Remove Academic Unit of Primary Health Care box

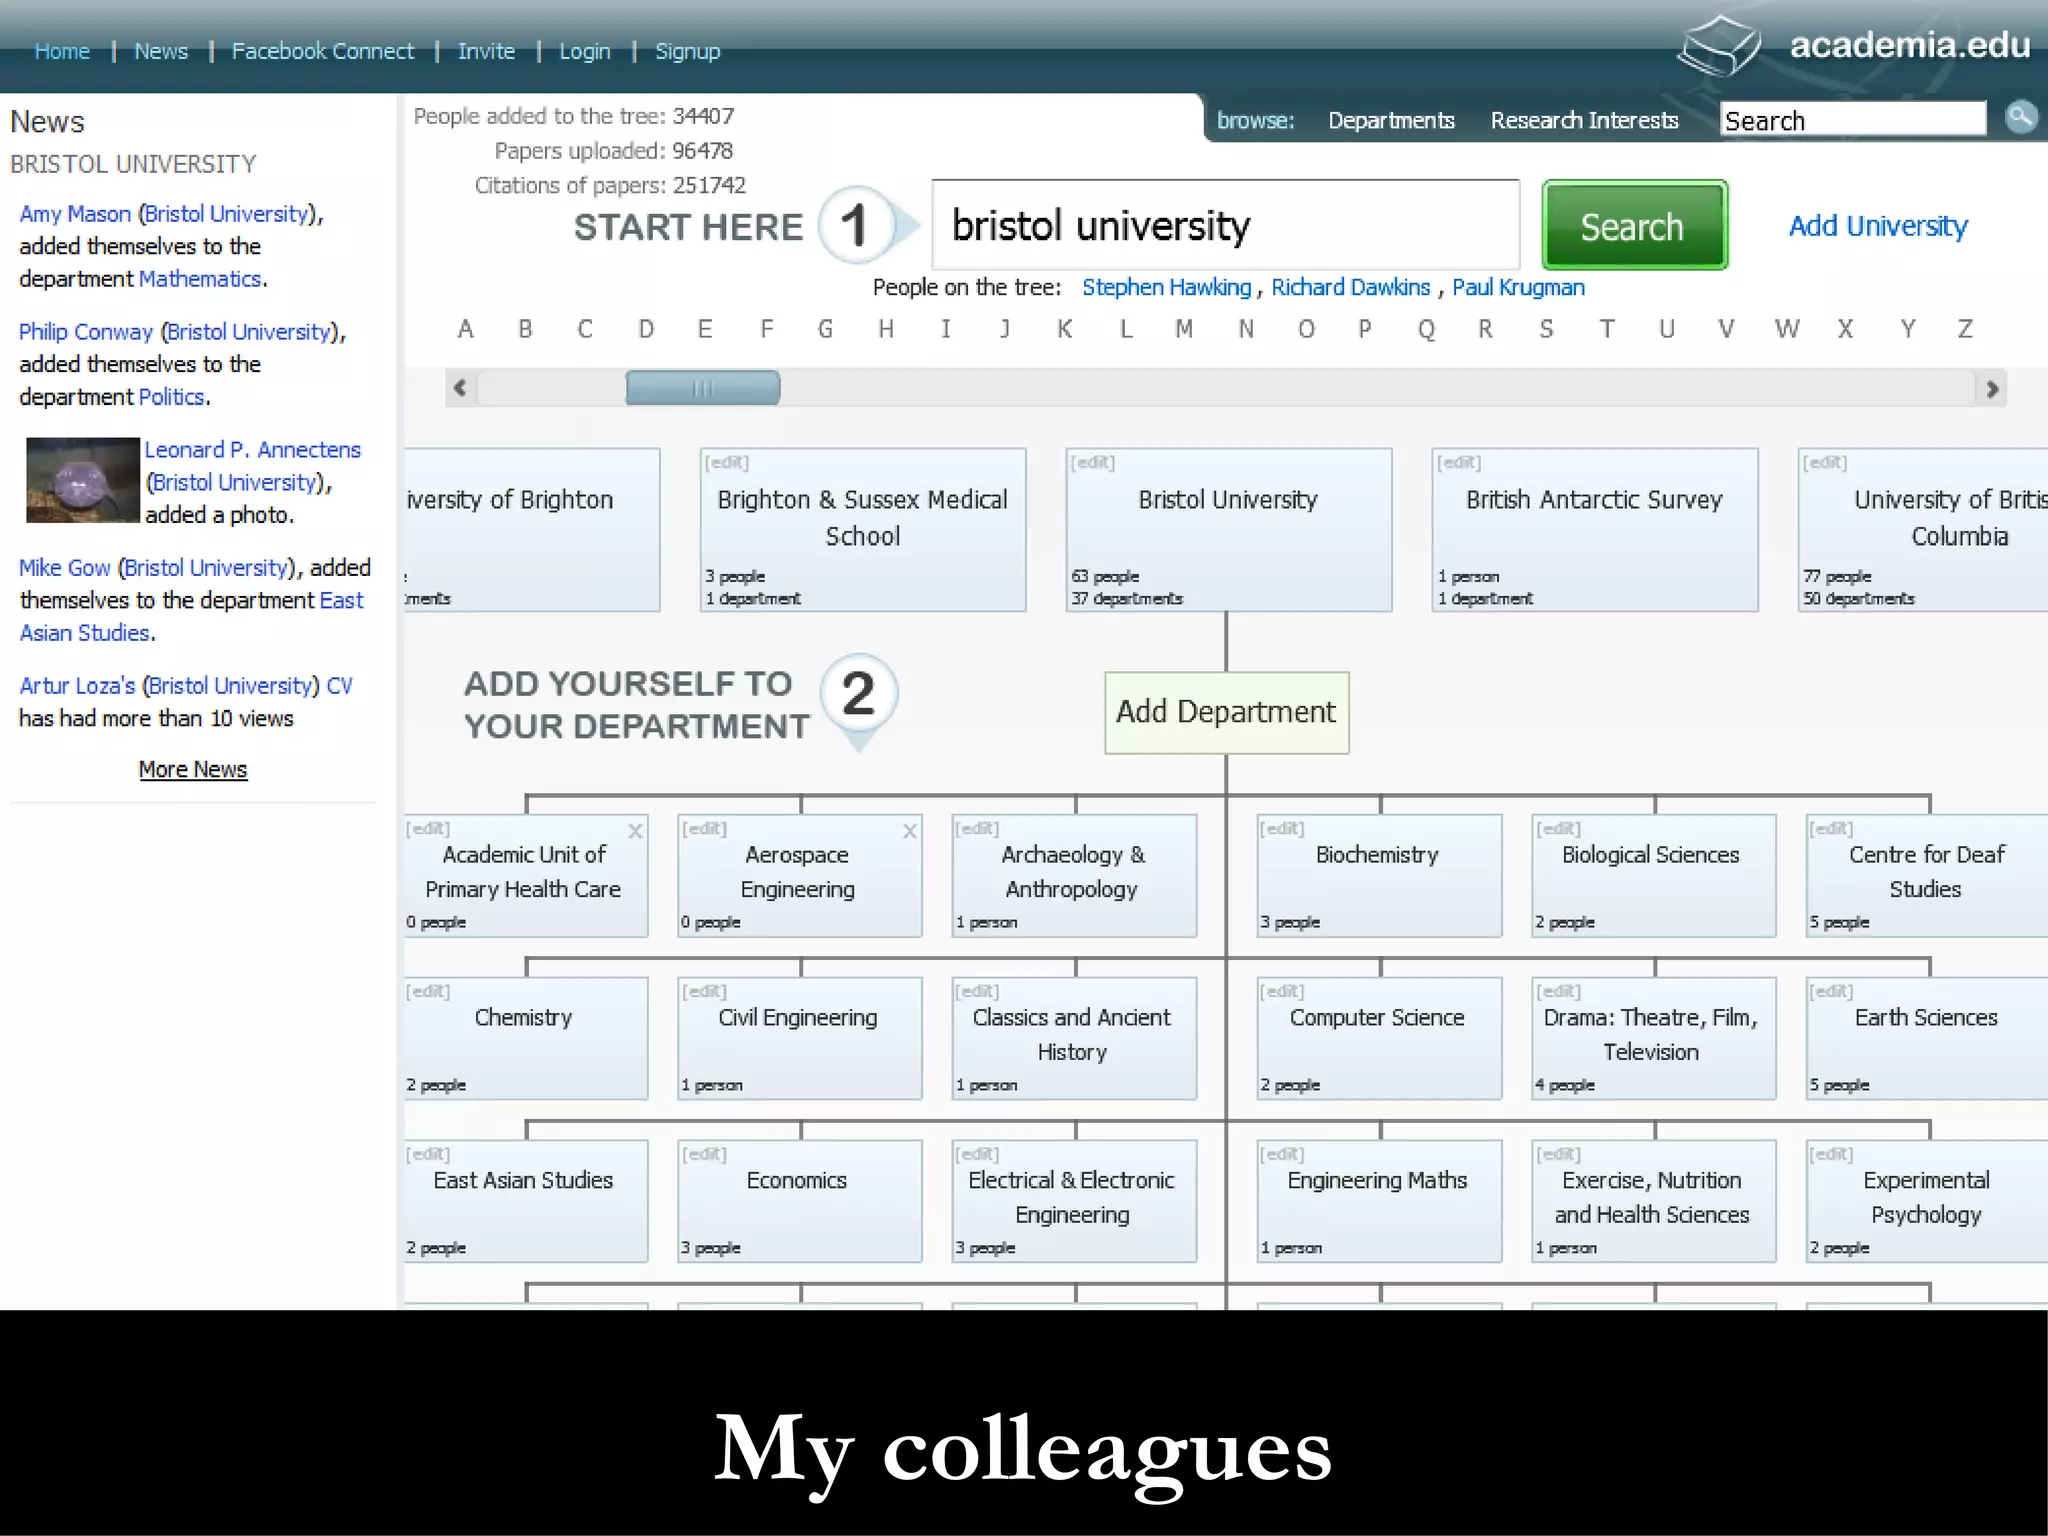click(635, 831)
